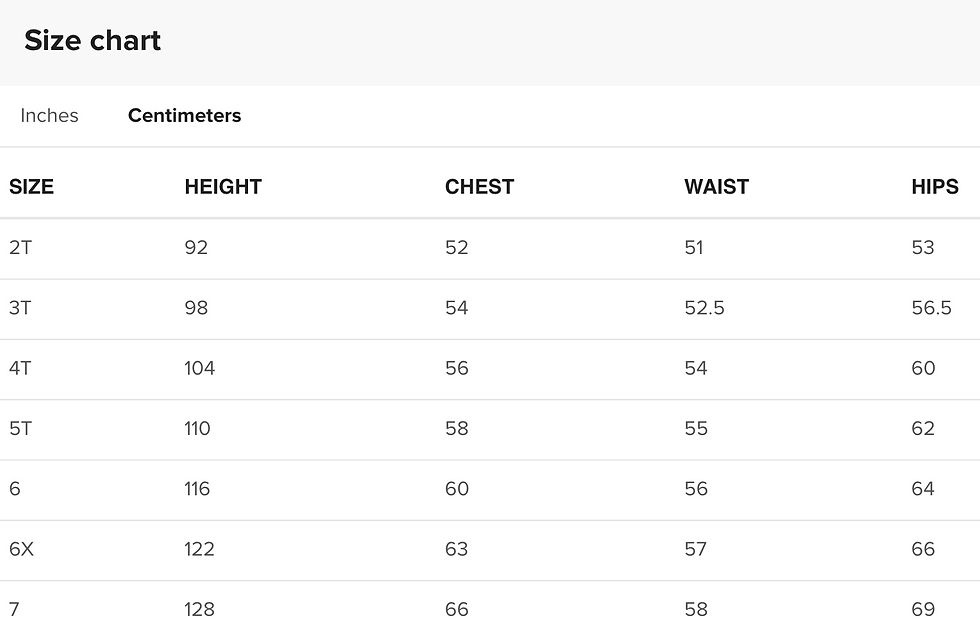Select the 3T size row label
The width and height of the screenshot is (980, 639).
pyautogui.click(x=20, y=308)
